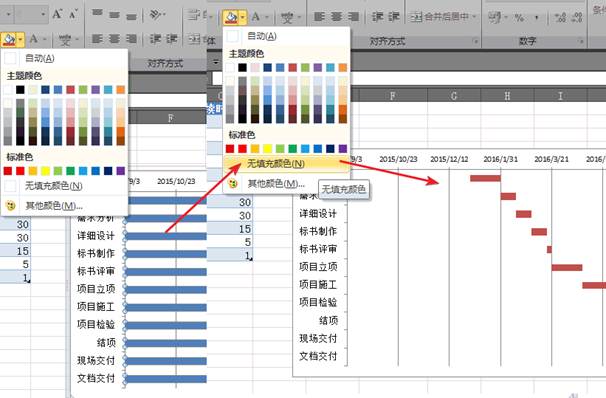The width and height of the screenshot is (606, 398).
Task: Select column I header
Action: pos(560,95)
